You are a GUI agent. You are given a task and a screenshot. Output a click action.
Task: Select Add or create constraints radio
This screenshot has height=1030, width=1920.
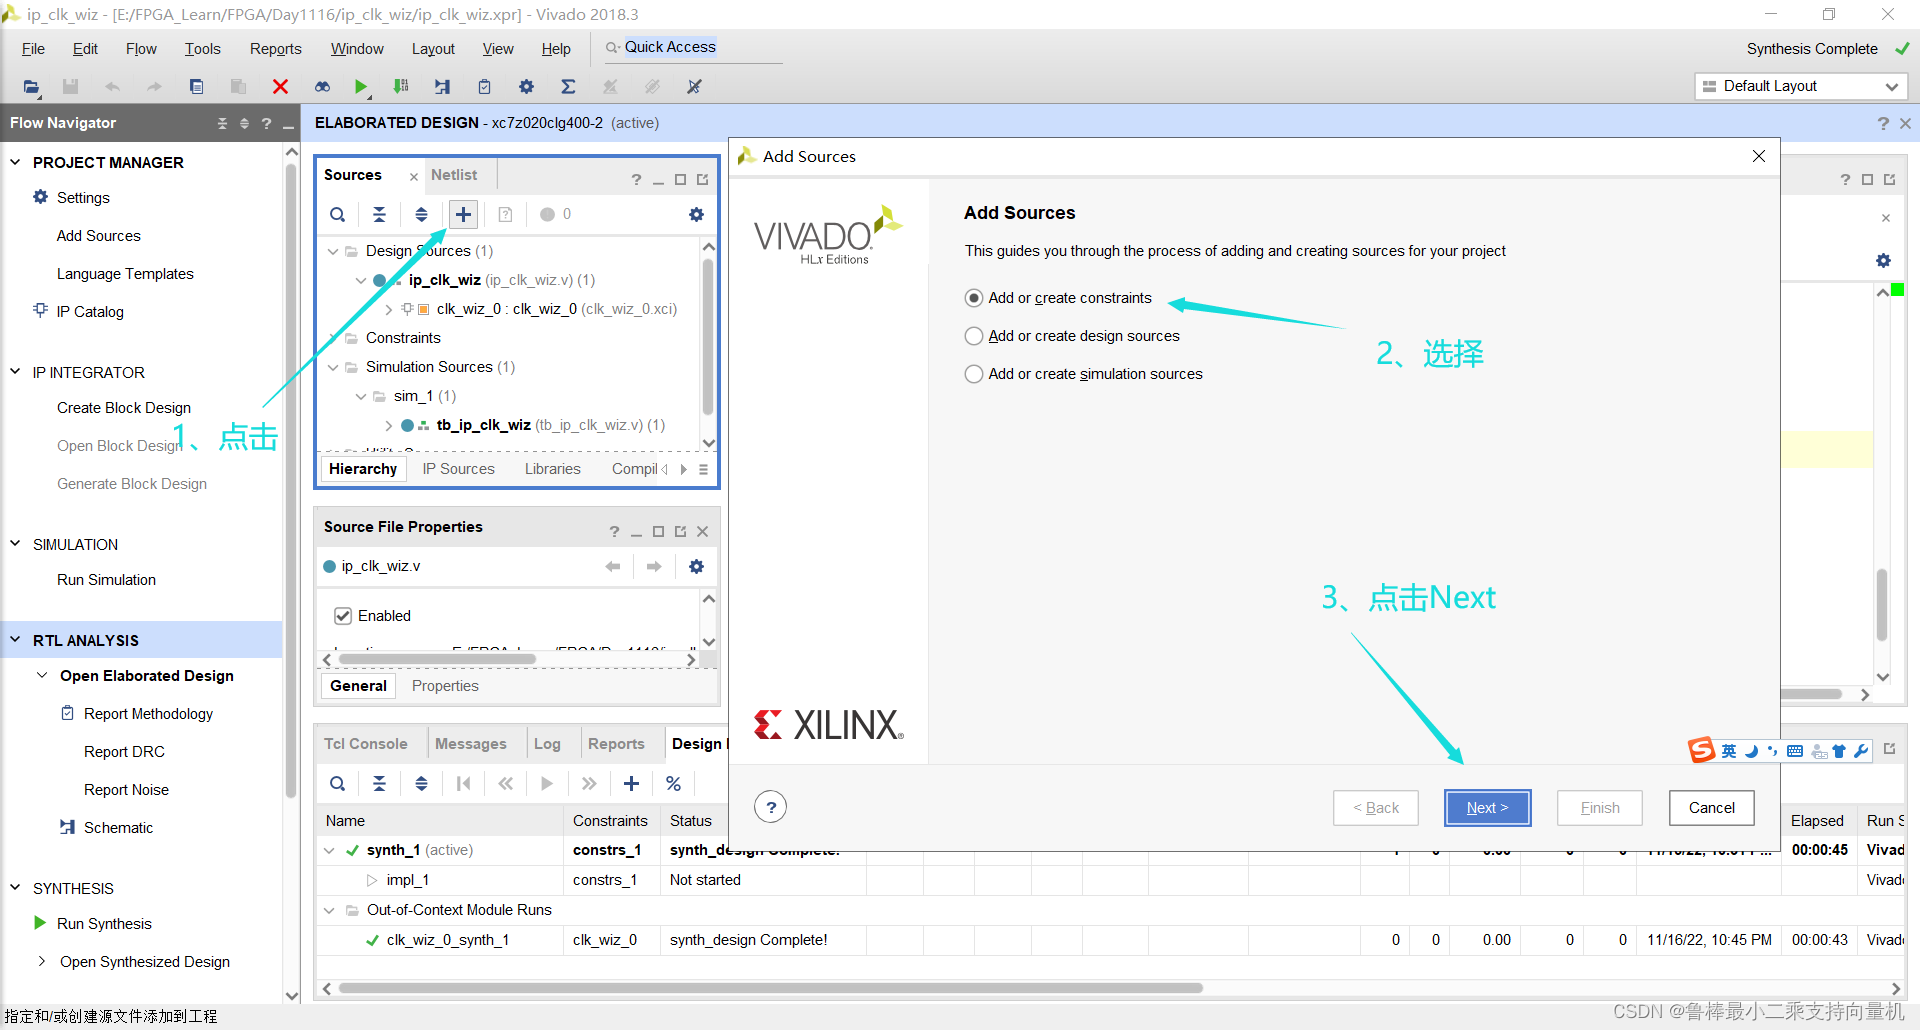(x=974, y=298)
